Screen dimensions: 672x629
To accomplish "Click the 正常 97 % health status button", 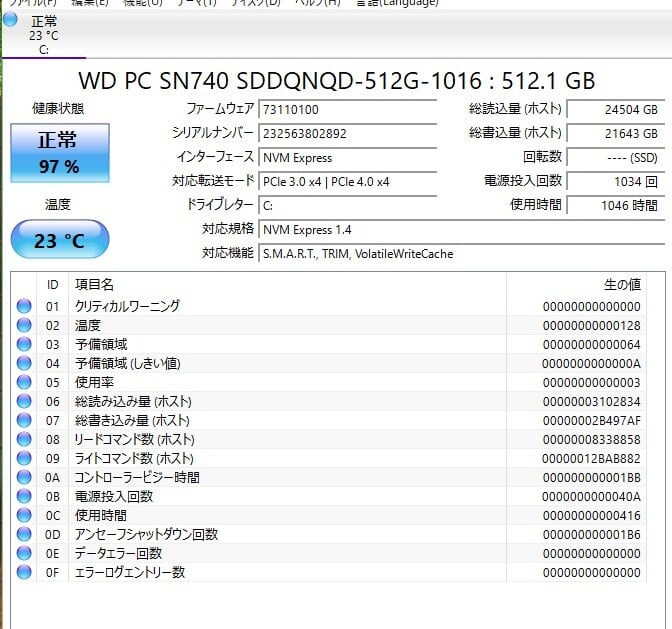I will click(x=59, y=155).
